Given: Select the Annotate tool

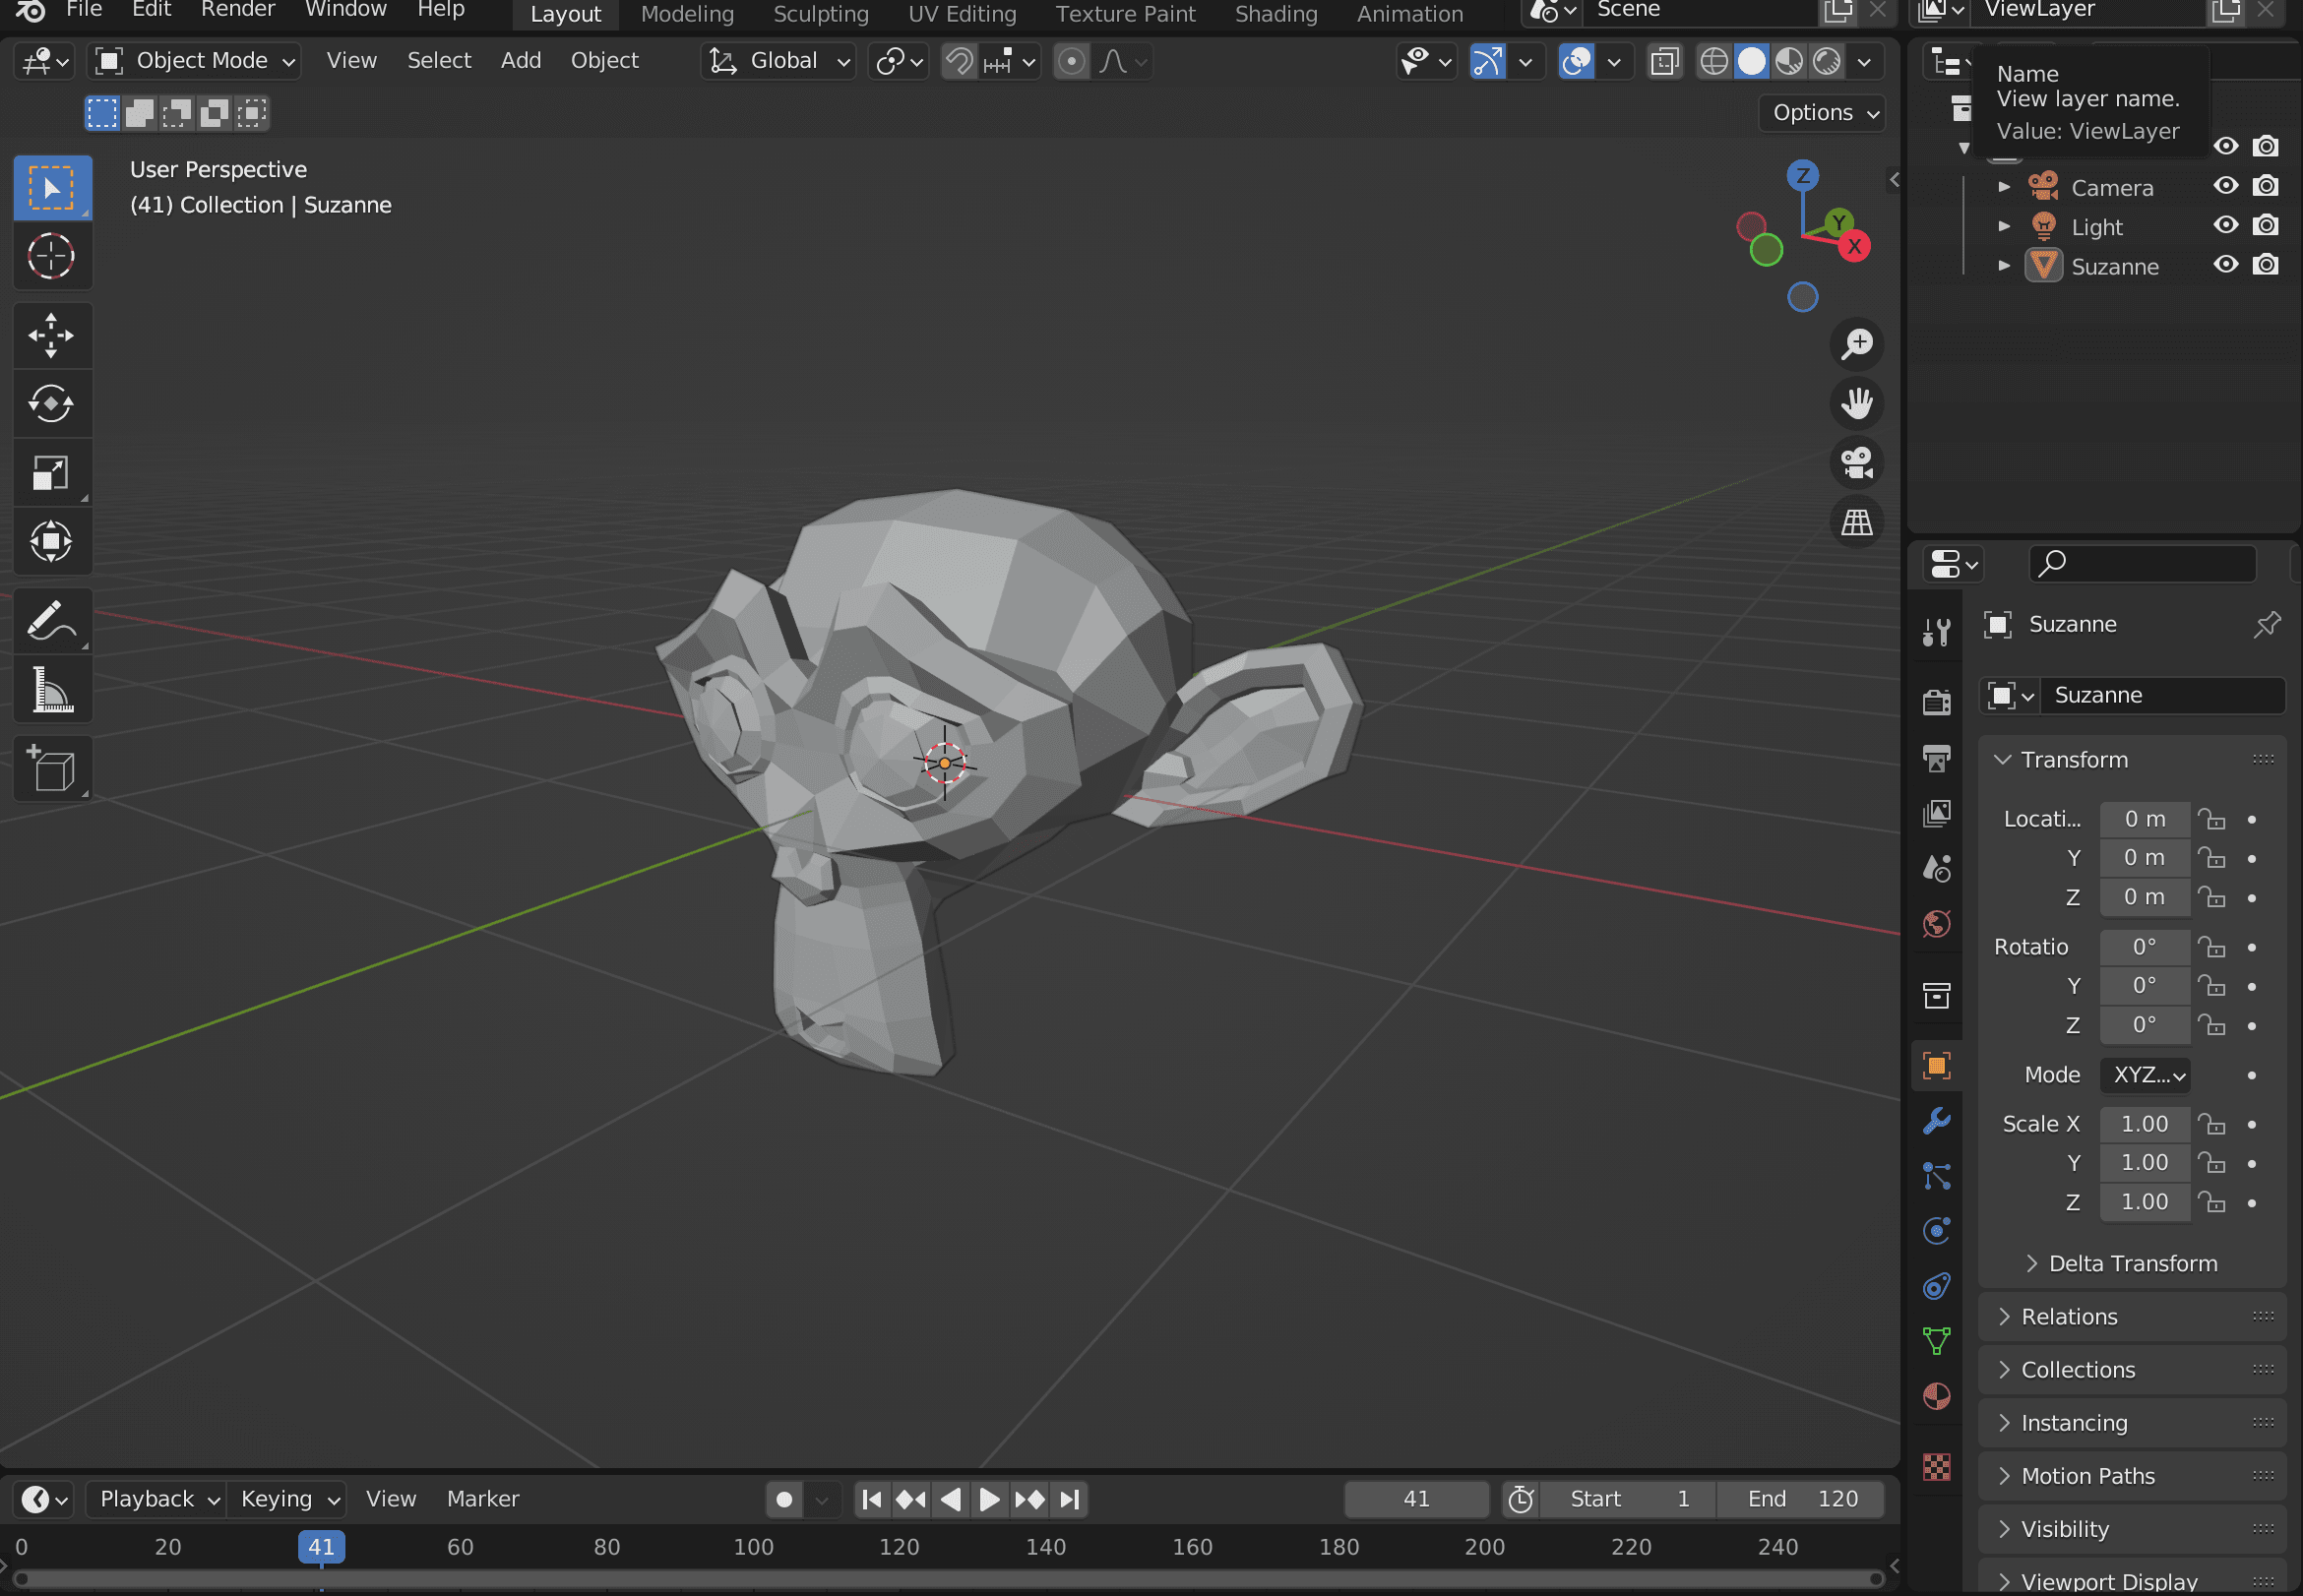Looking at the screenshot, I should click(x=52, y=621).
